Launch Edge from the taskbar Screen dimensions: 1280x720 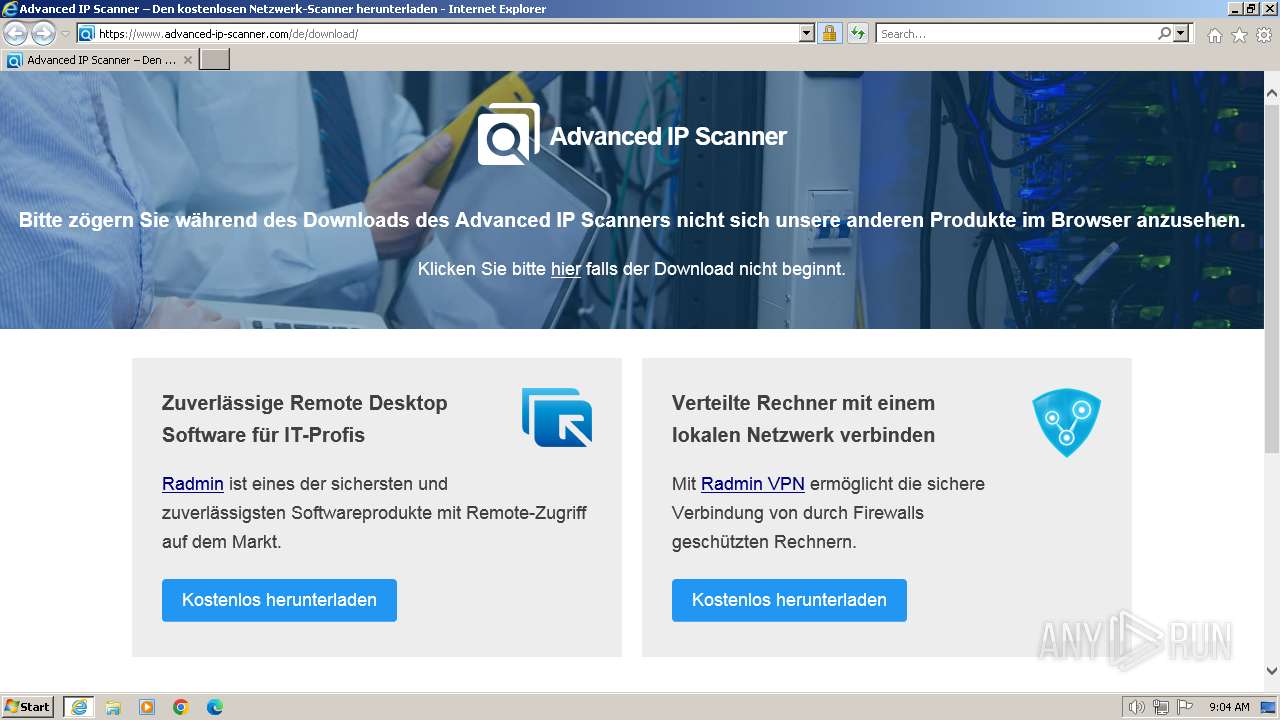point(215,707)
